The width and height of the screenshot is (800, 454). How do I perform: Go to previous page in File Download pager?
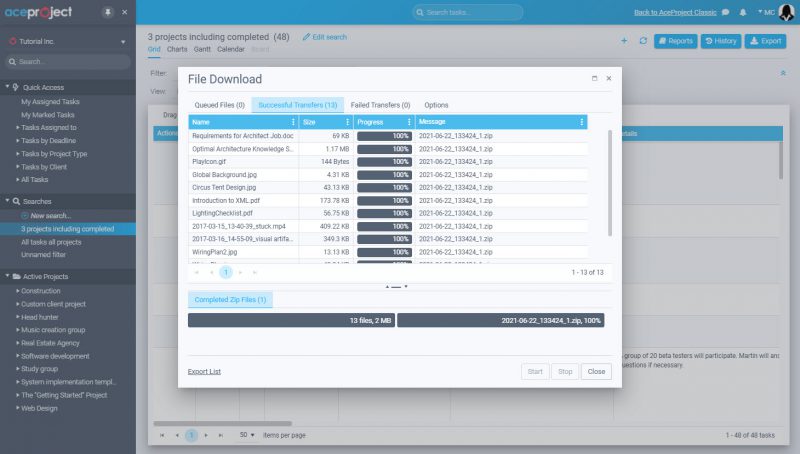pyautogui.click(x=211, y=272)
